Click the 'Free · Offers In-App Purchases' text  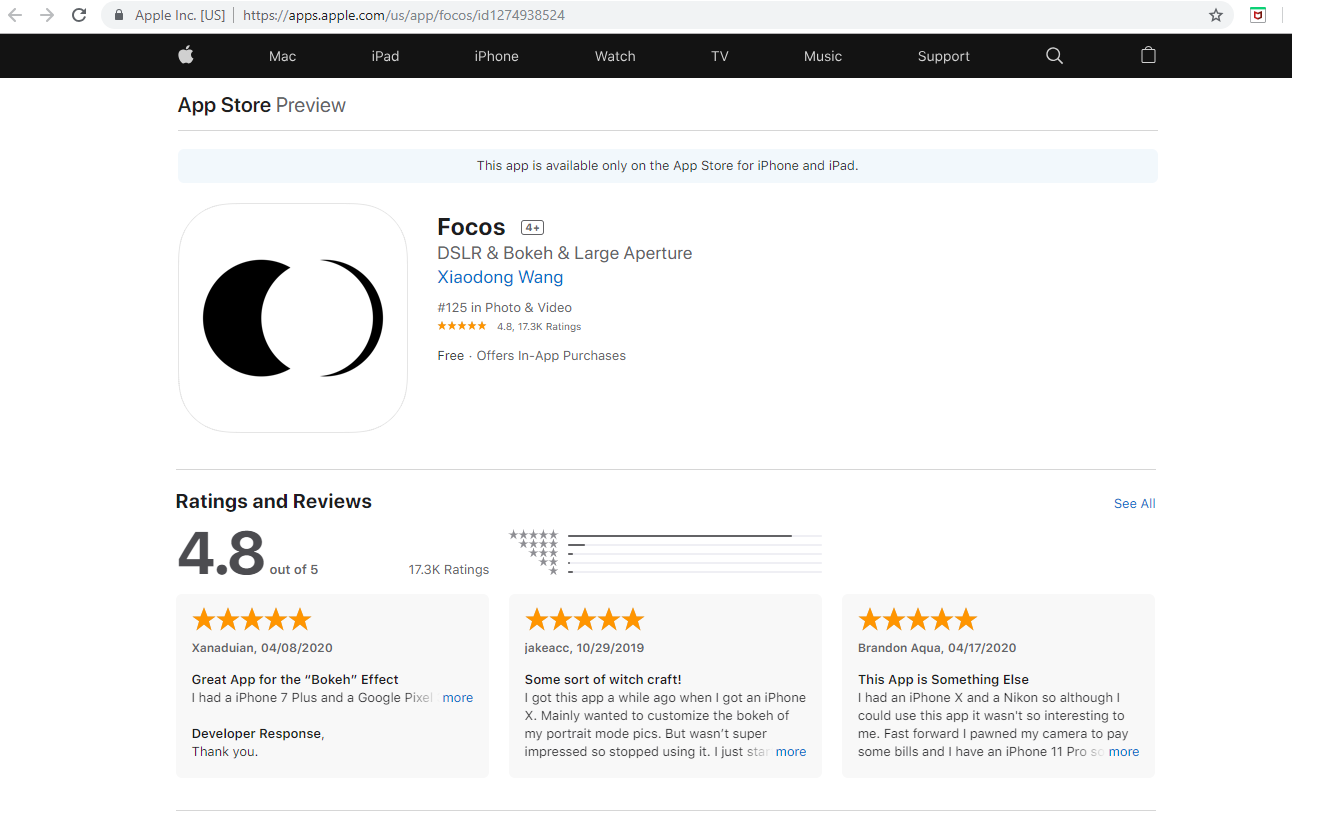coord(532,355)
